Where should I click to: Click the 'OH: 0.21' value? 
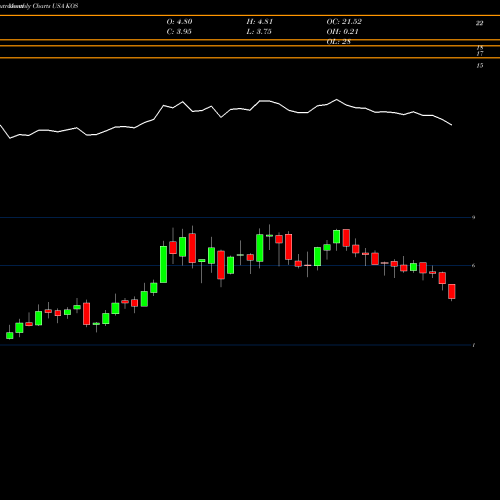(342, 32)
